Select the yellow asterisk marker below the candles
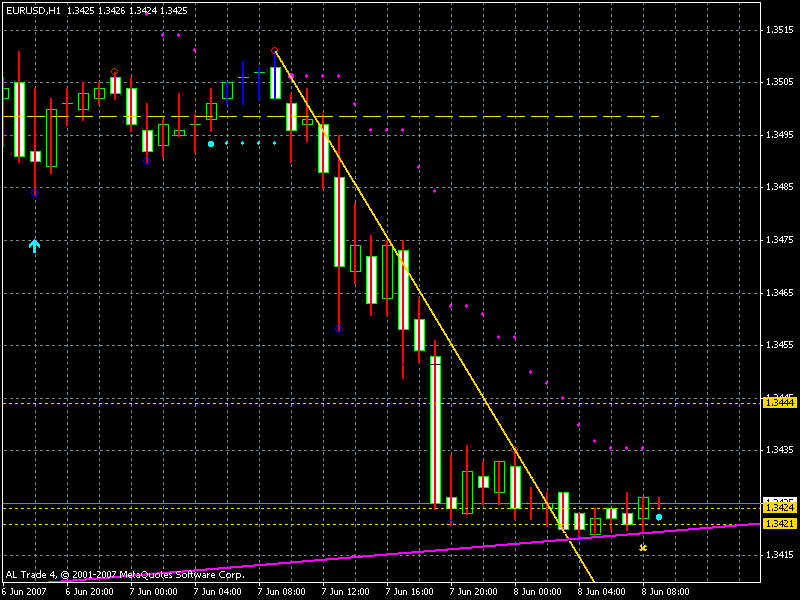This screenshot has height=600, width=800. (643, 548)
